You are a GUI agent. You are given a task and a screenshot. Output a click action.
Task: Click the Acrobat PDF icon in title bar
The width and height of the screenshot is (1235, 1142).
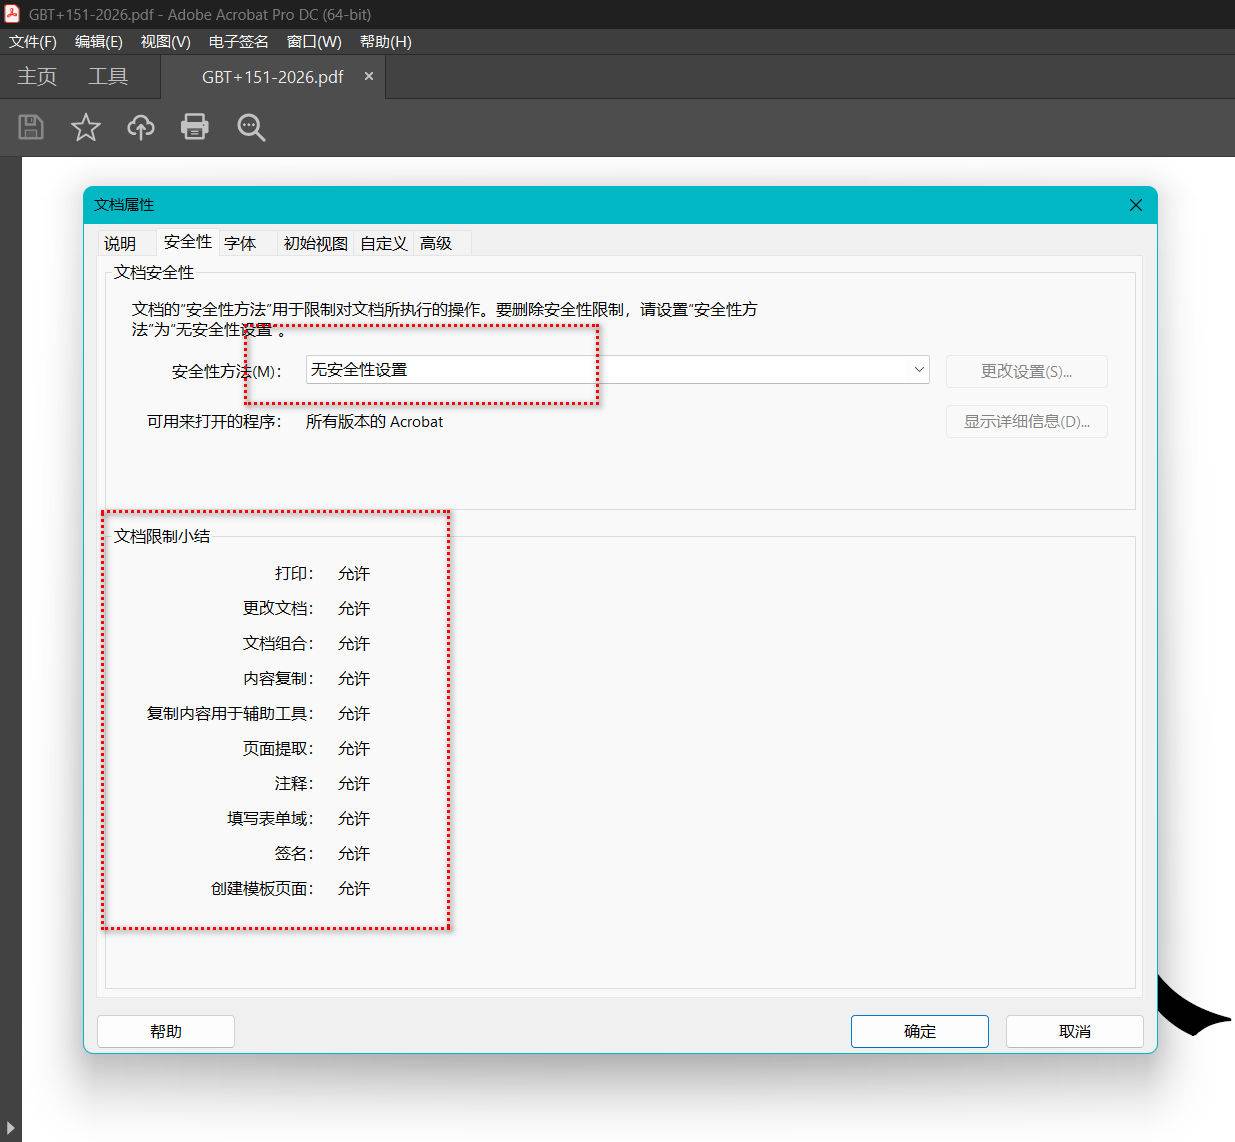[x=12, y=14]
